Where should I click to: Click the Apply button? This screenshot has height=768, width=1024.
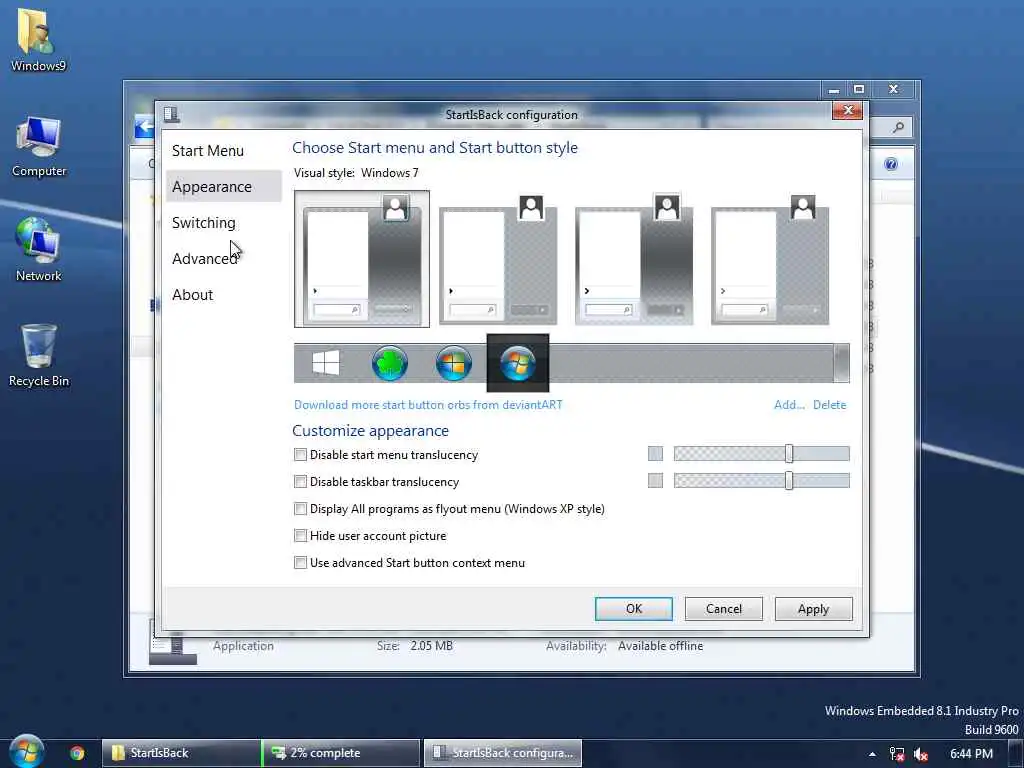[x=813, y=609]
